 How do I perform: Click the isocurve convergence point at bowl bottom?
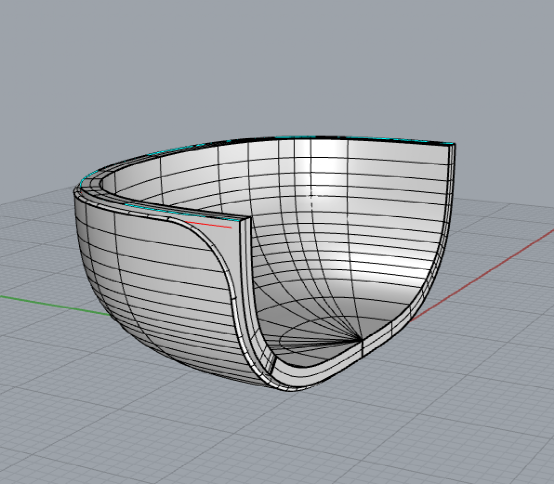[361, 340]
